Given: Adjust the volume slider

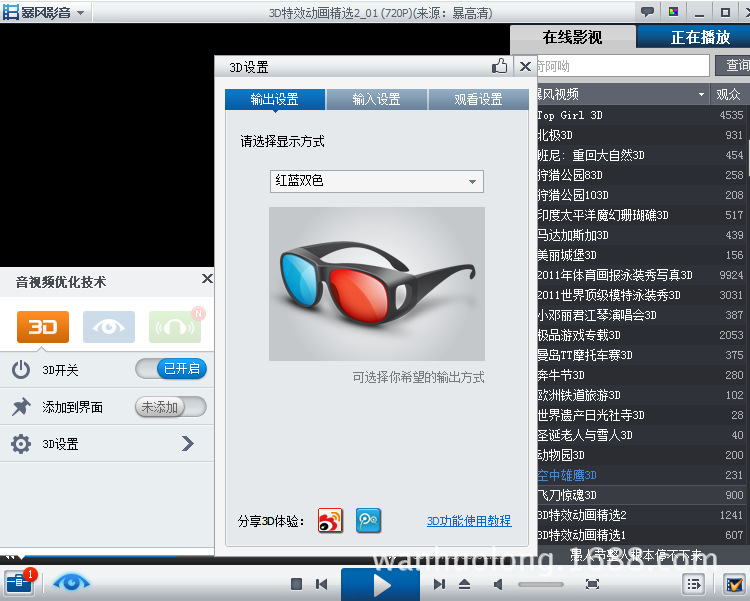Looking at the screenshot, I should click(x=541, y=584).
